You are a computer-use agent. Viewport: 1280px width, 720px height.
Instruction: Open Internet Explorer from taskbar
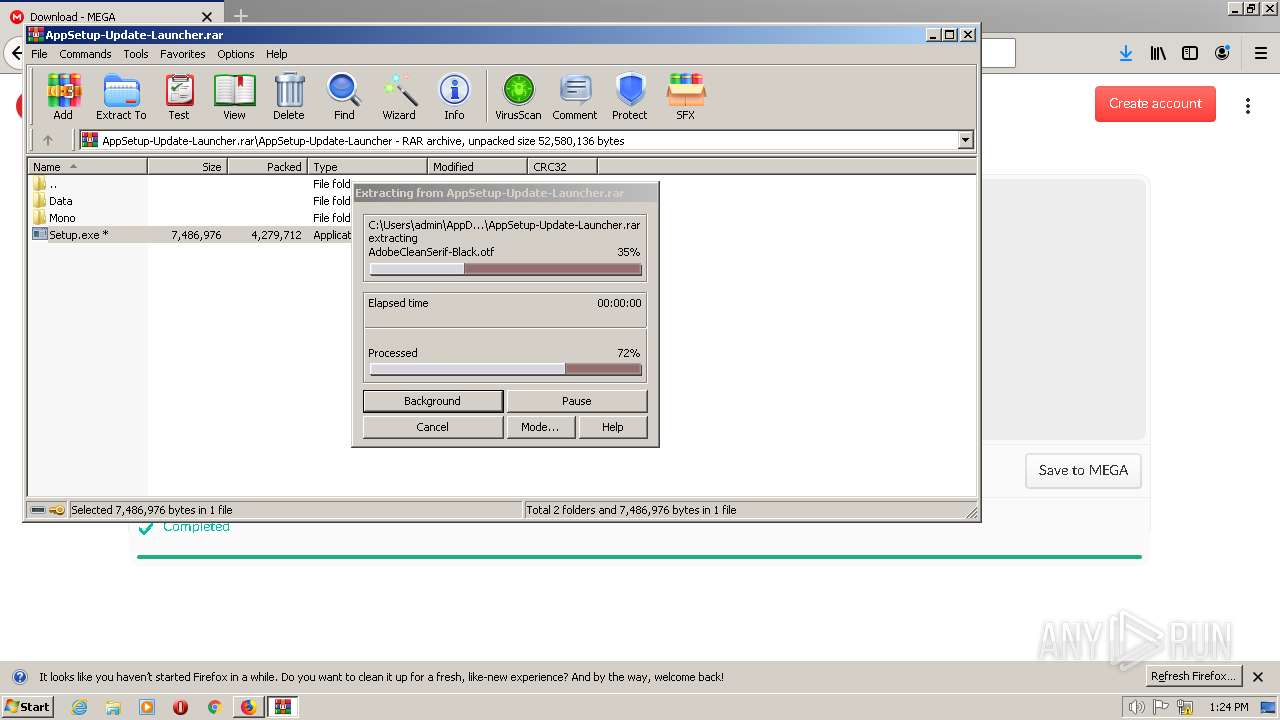(79, 707)
